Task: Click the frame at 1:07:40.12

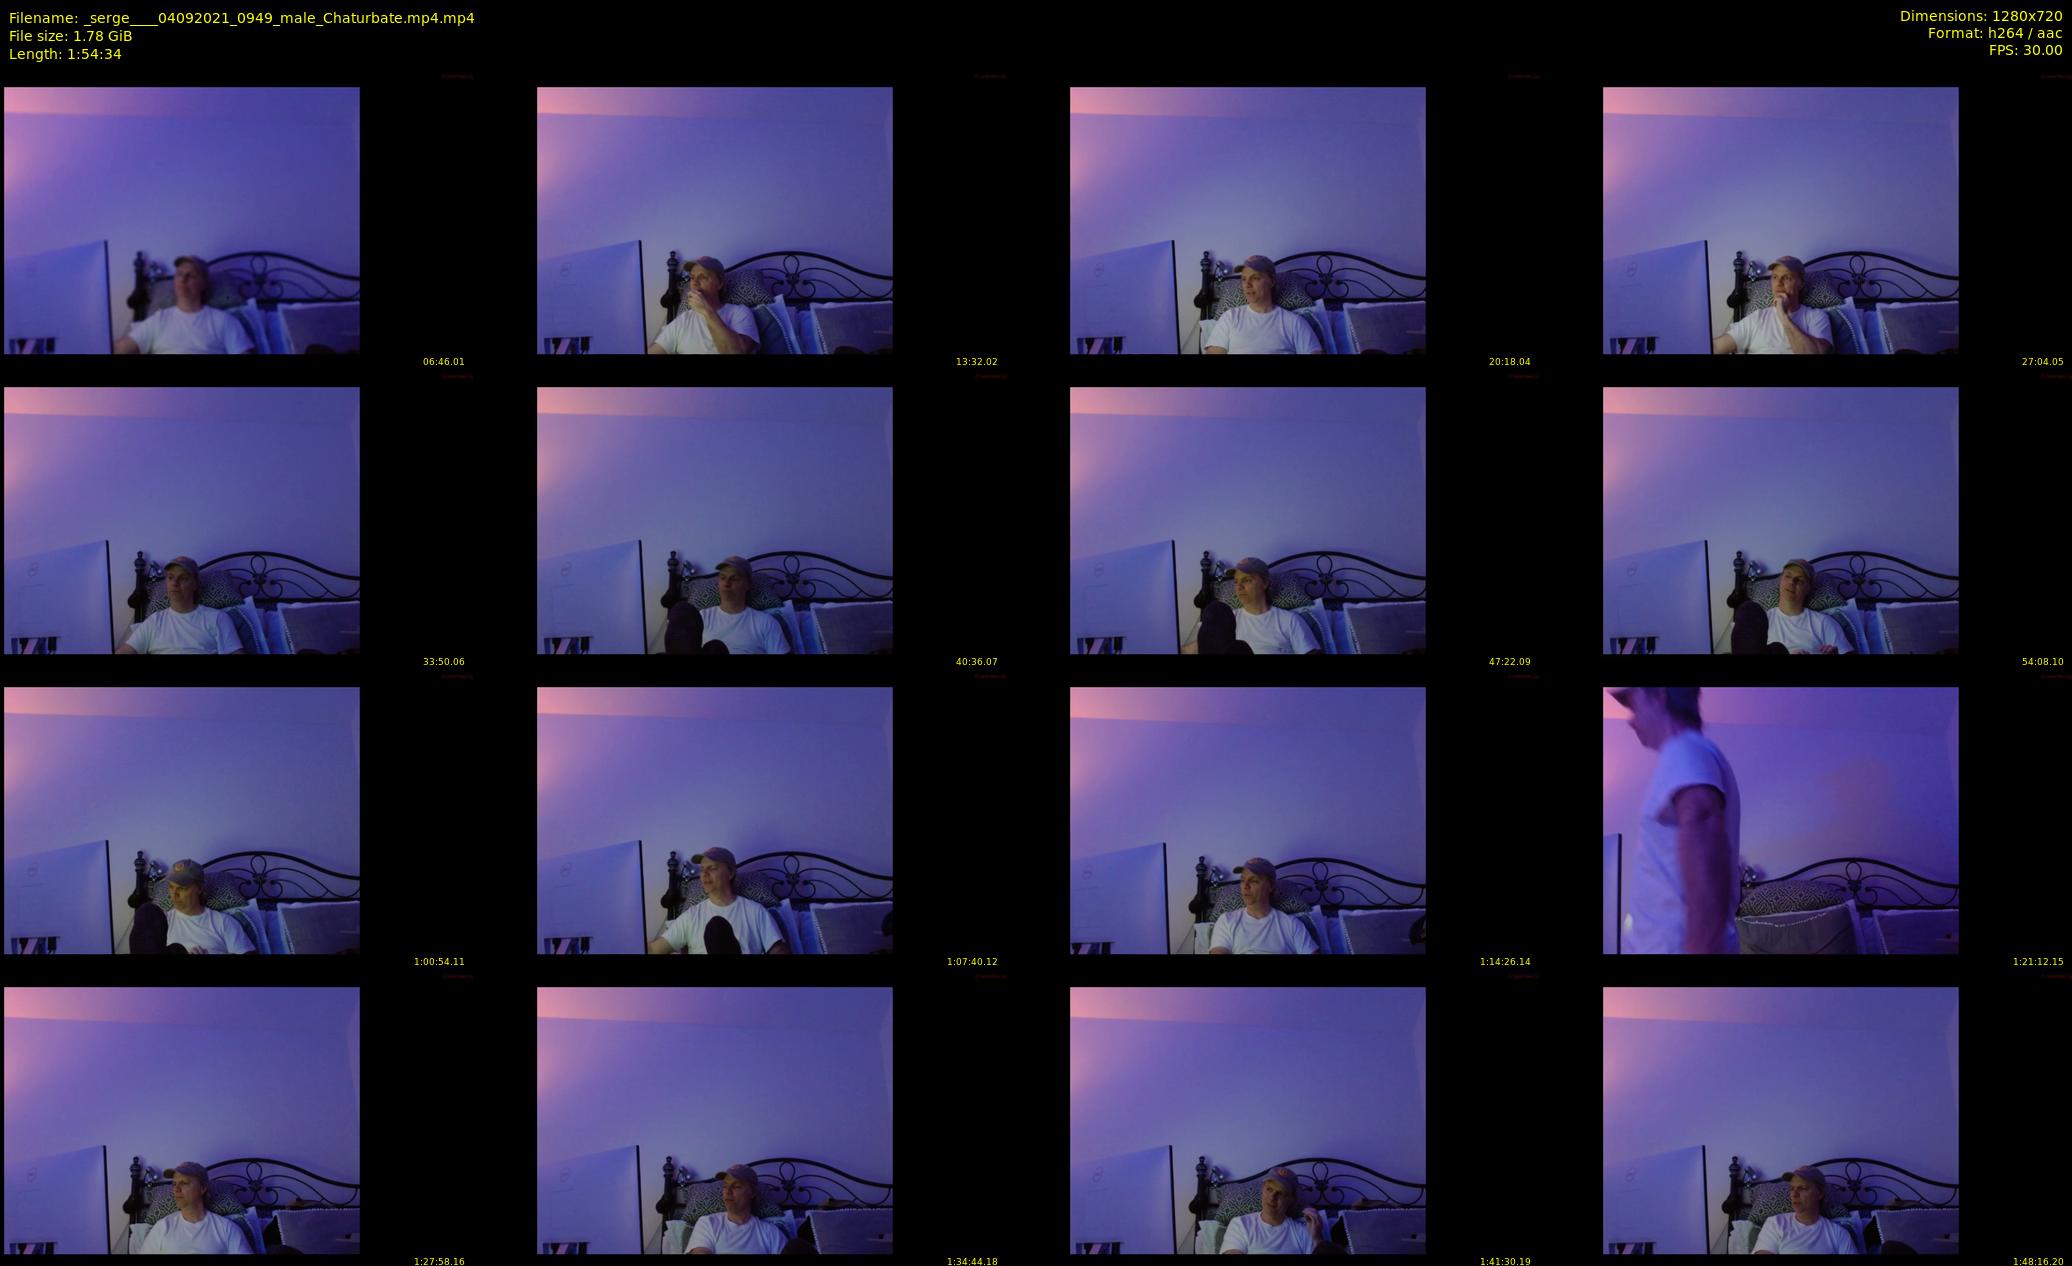Action: (714, 820)
